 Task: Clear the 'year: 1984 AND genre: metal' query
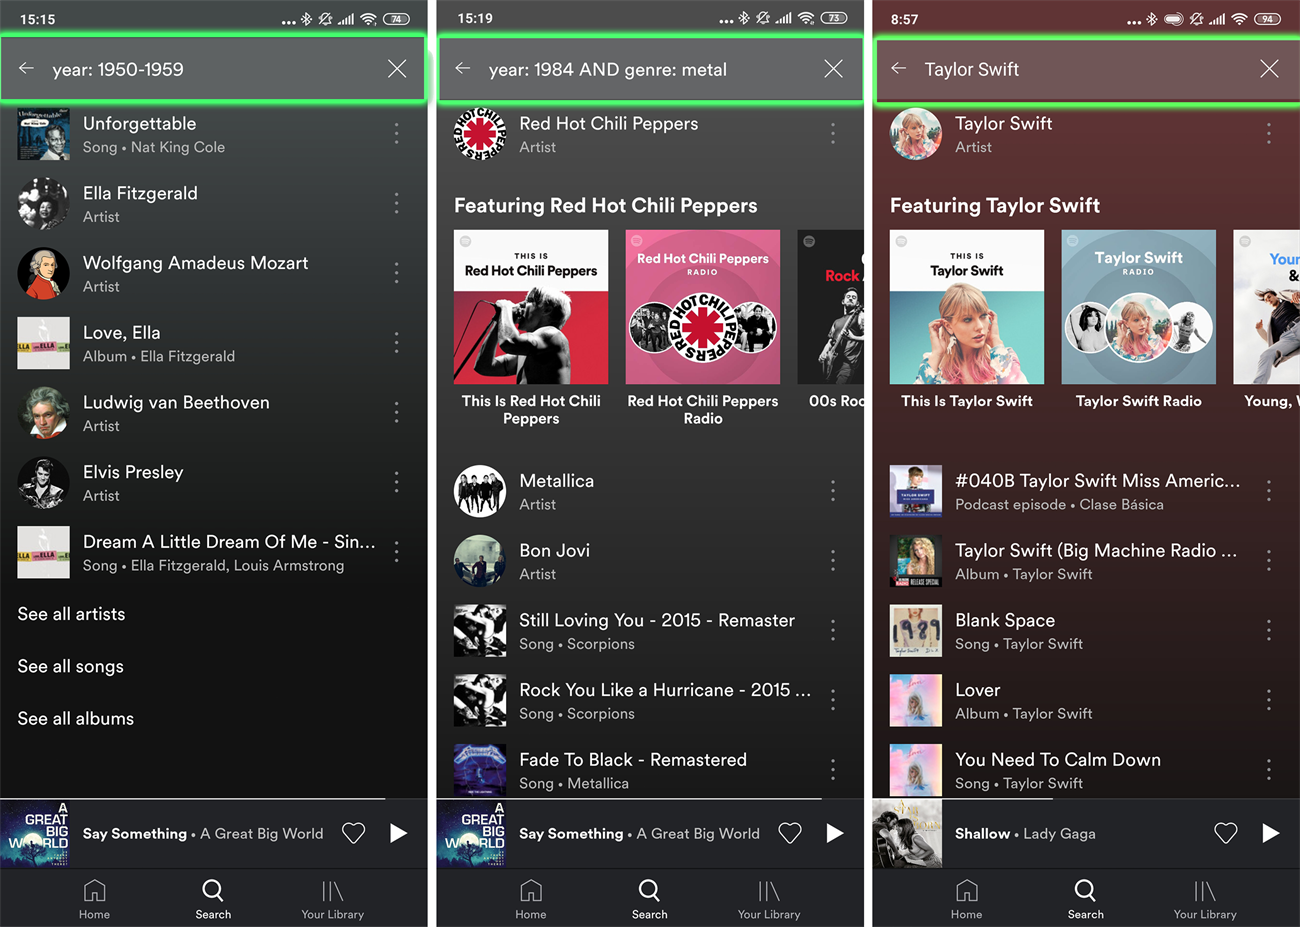point(833,69)
